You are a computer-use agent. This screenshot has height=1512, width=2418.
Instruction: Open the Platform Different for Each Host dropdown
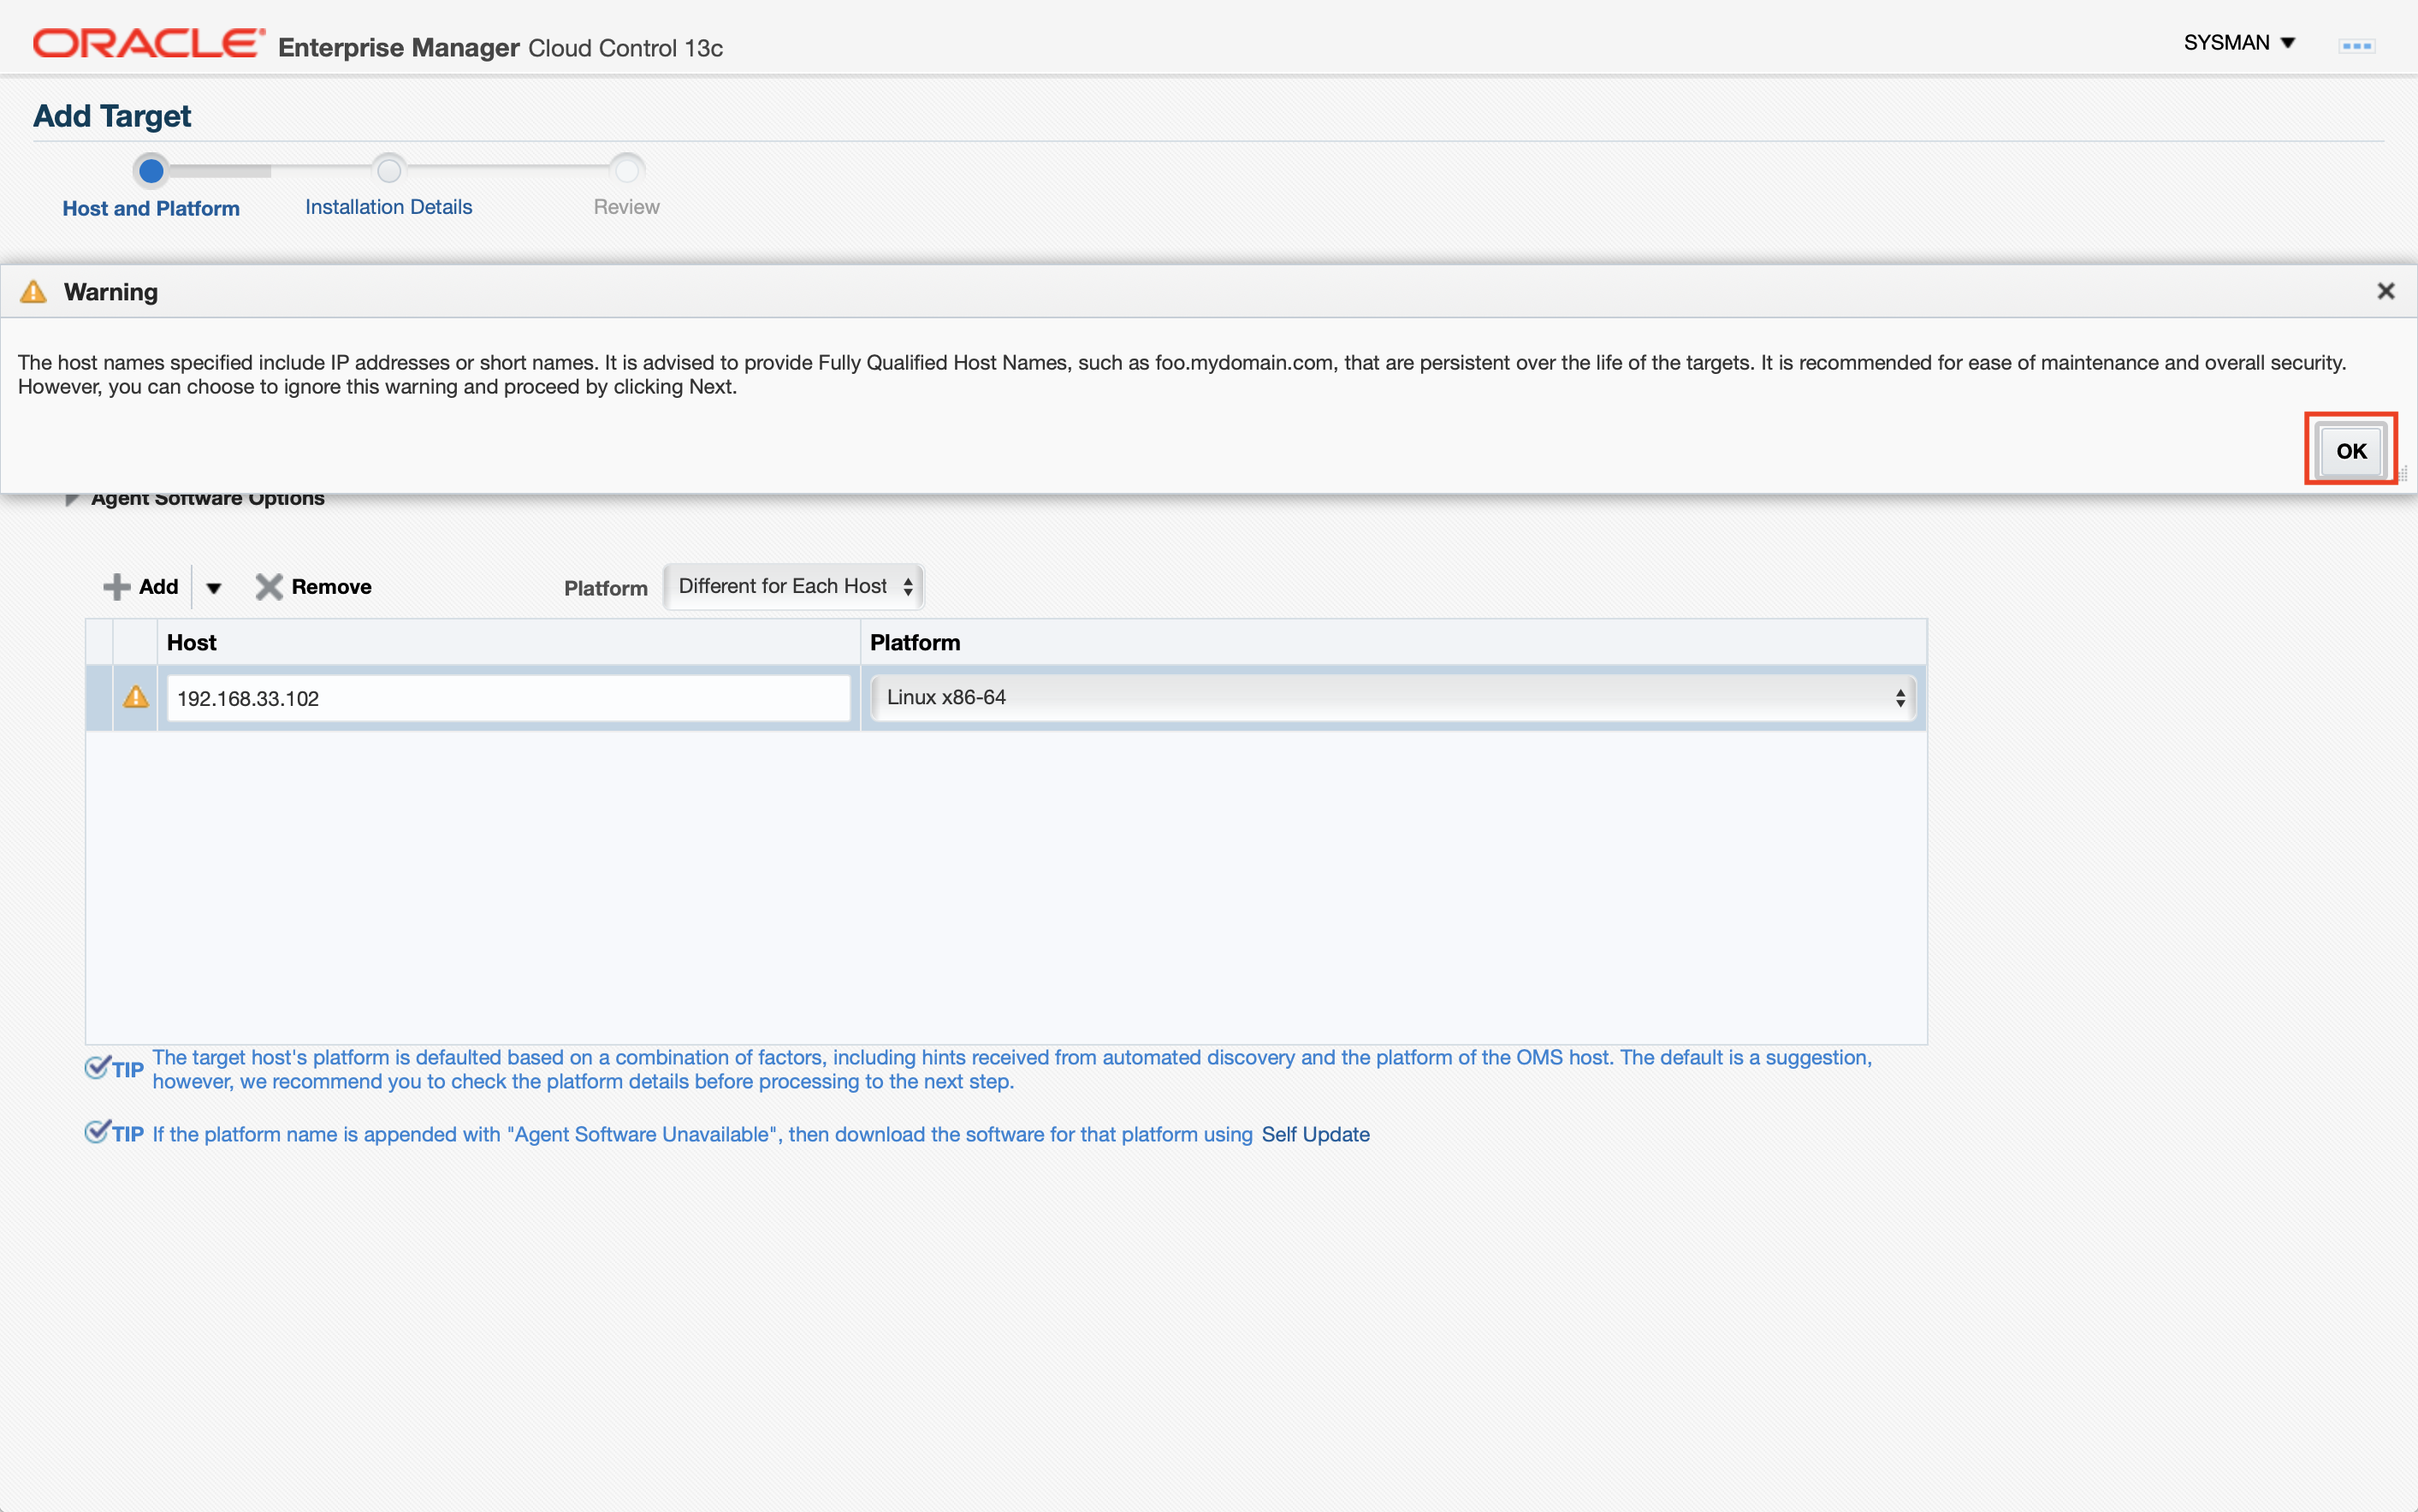(793, 586)
